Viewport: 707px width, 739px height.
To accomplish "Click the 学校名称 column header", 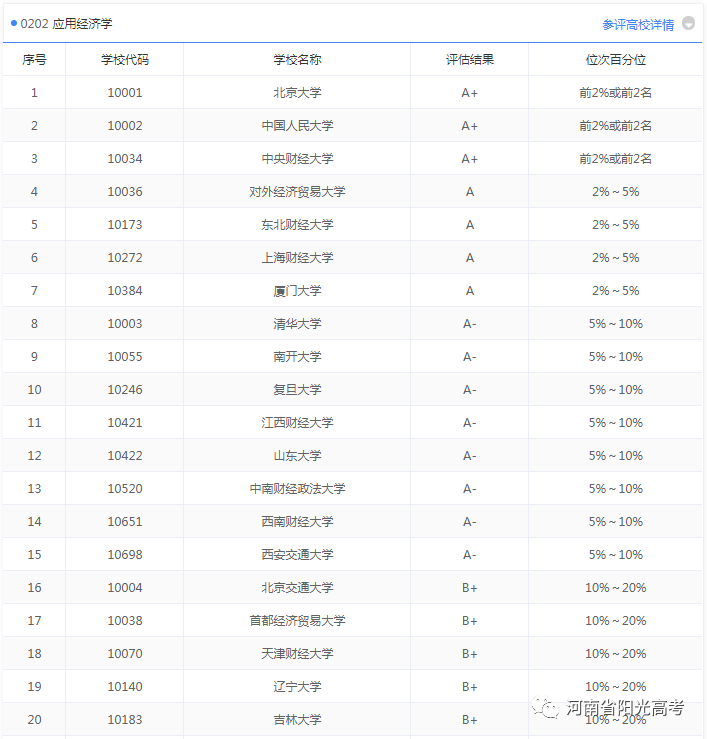I will click(297, 60).
